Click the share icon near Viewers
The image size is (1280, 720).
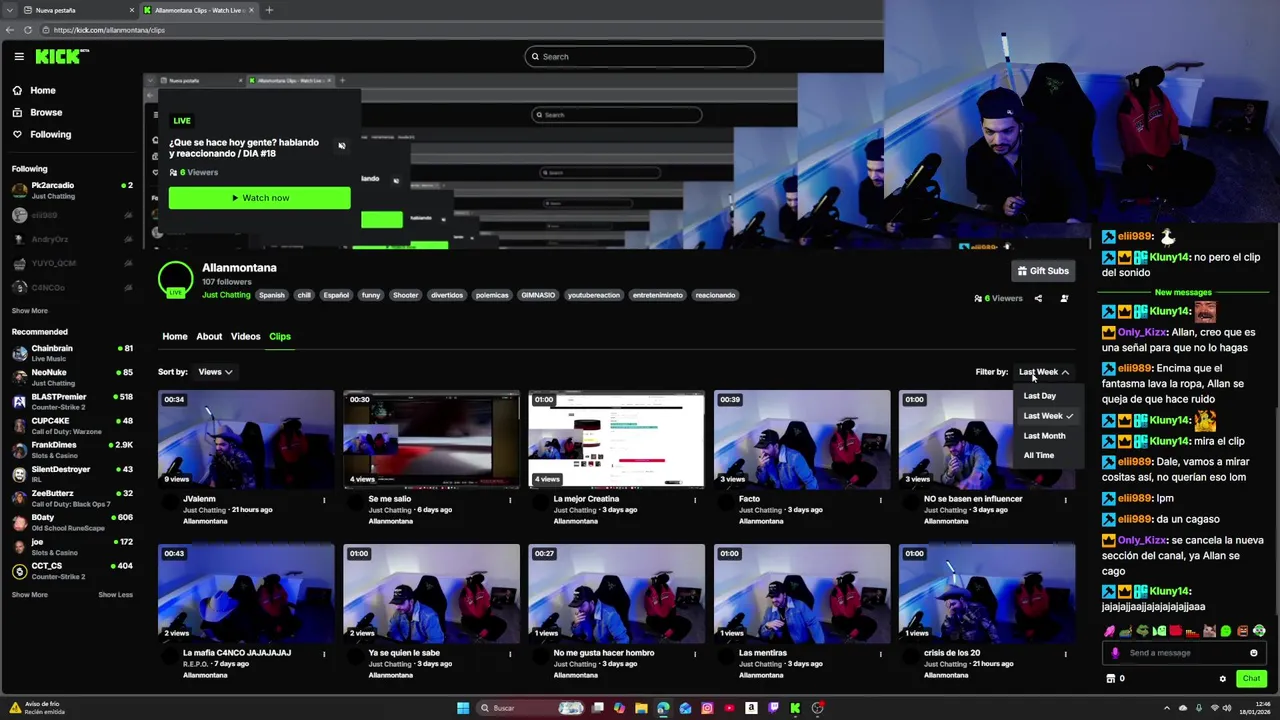click(1038, 298)
